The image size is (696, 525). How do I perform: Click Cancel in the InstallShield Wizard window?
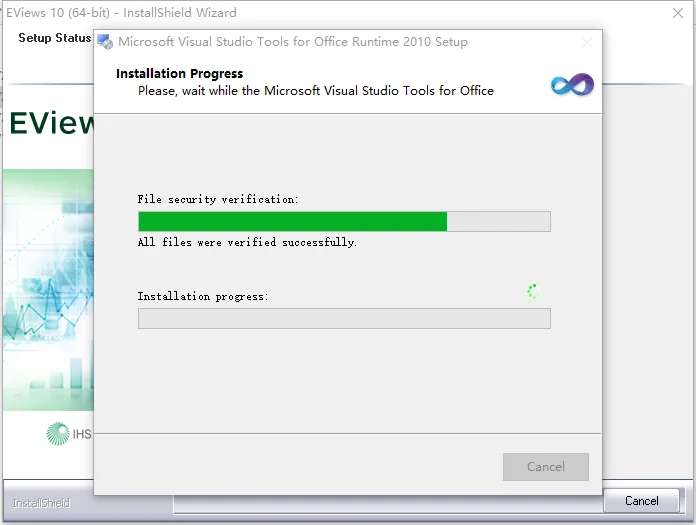[x=641, y=501]
